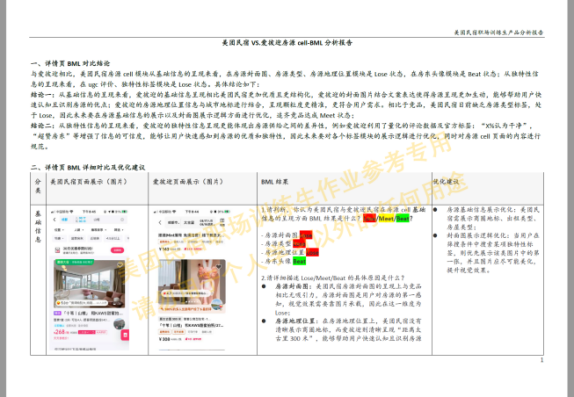
Task: Click host avatar on Meituan listing card
Action: coord(119,324)
